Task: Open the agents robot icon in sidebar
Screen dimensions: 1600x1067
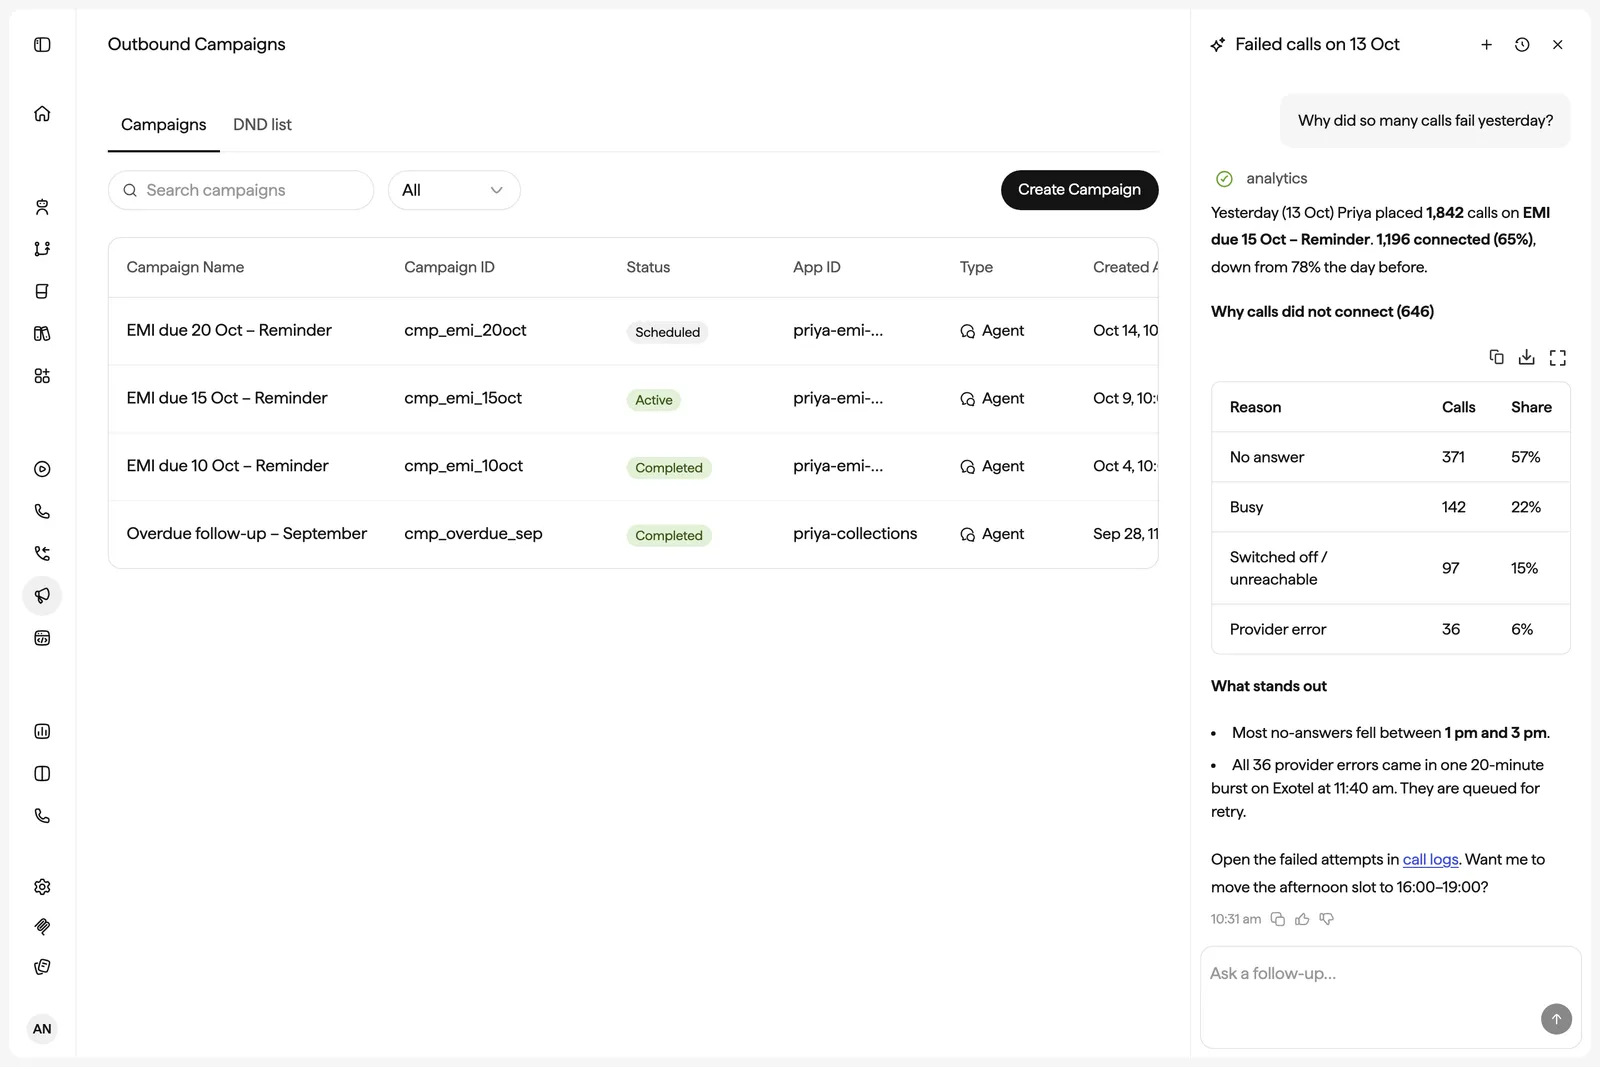Action: (x=42, y=207)
